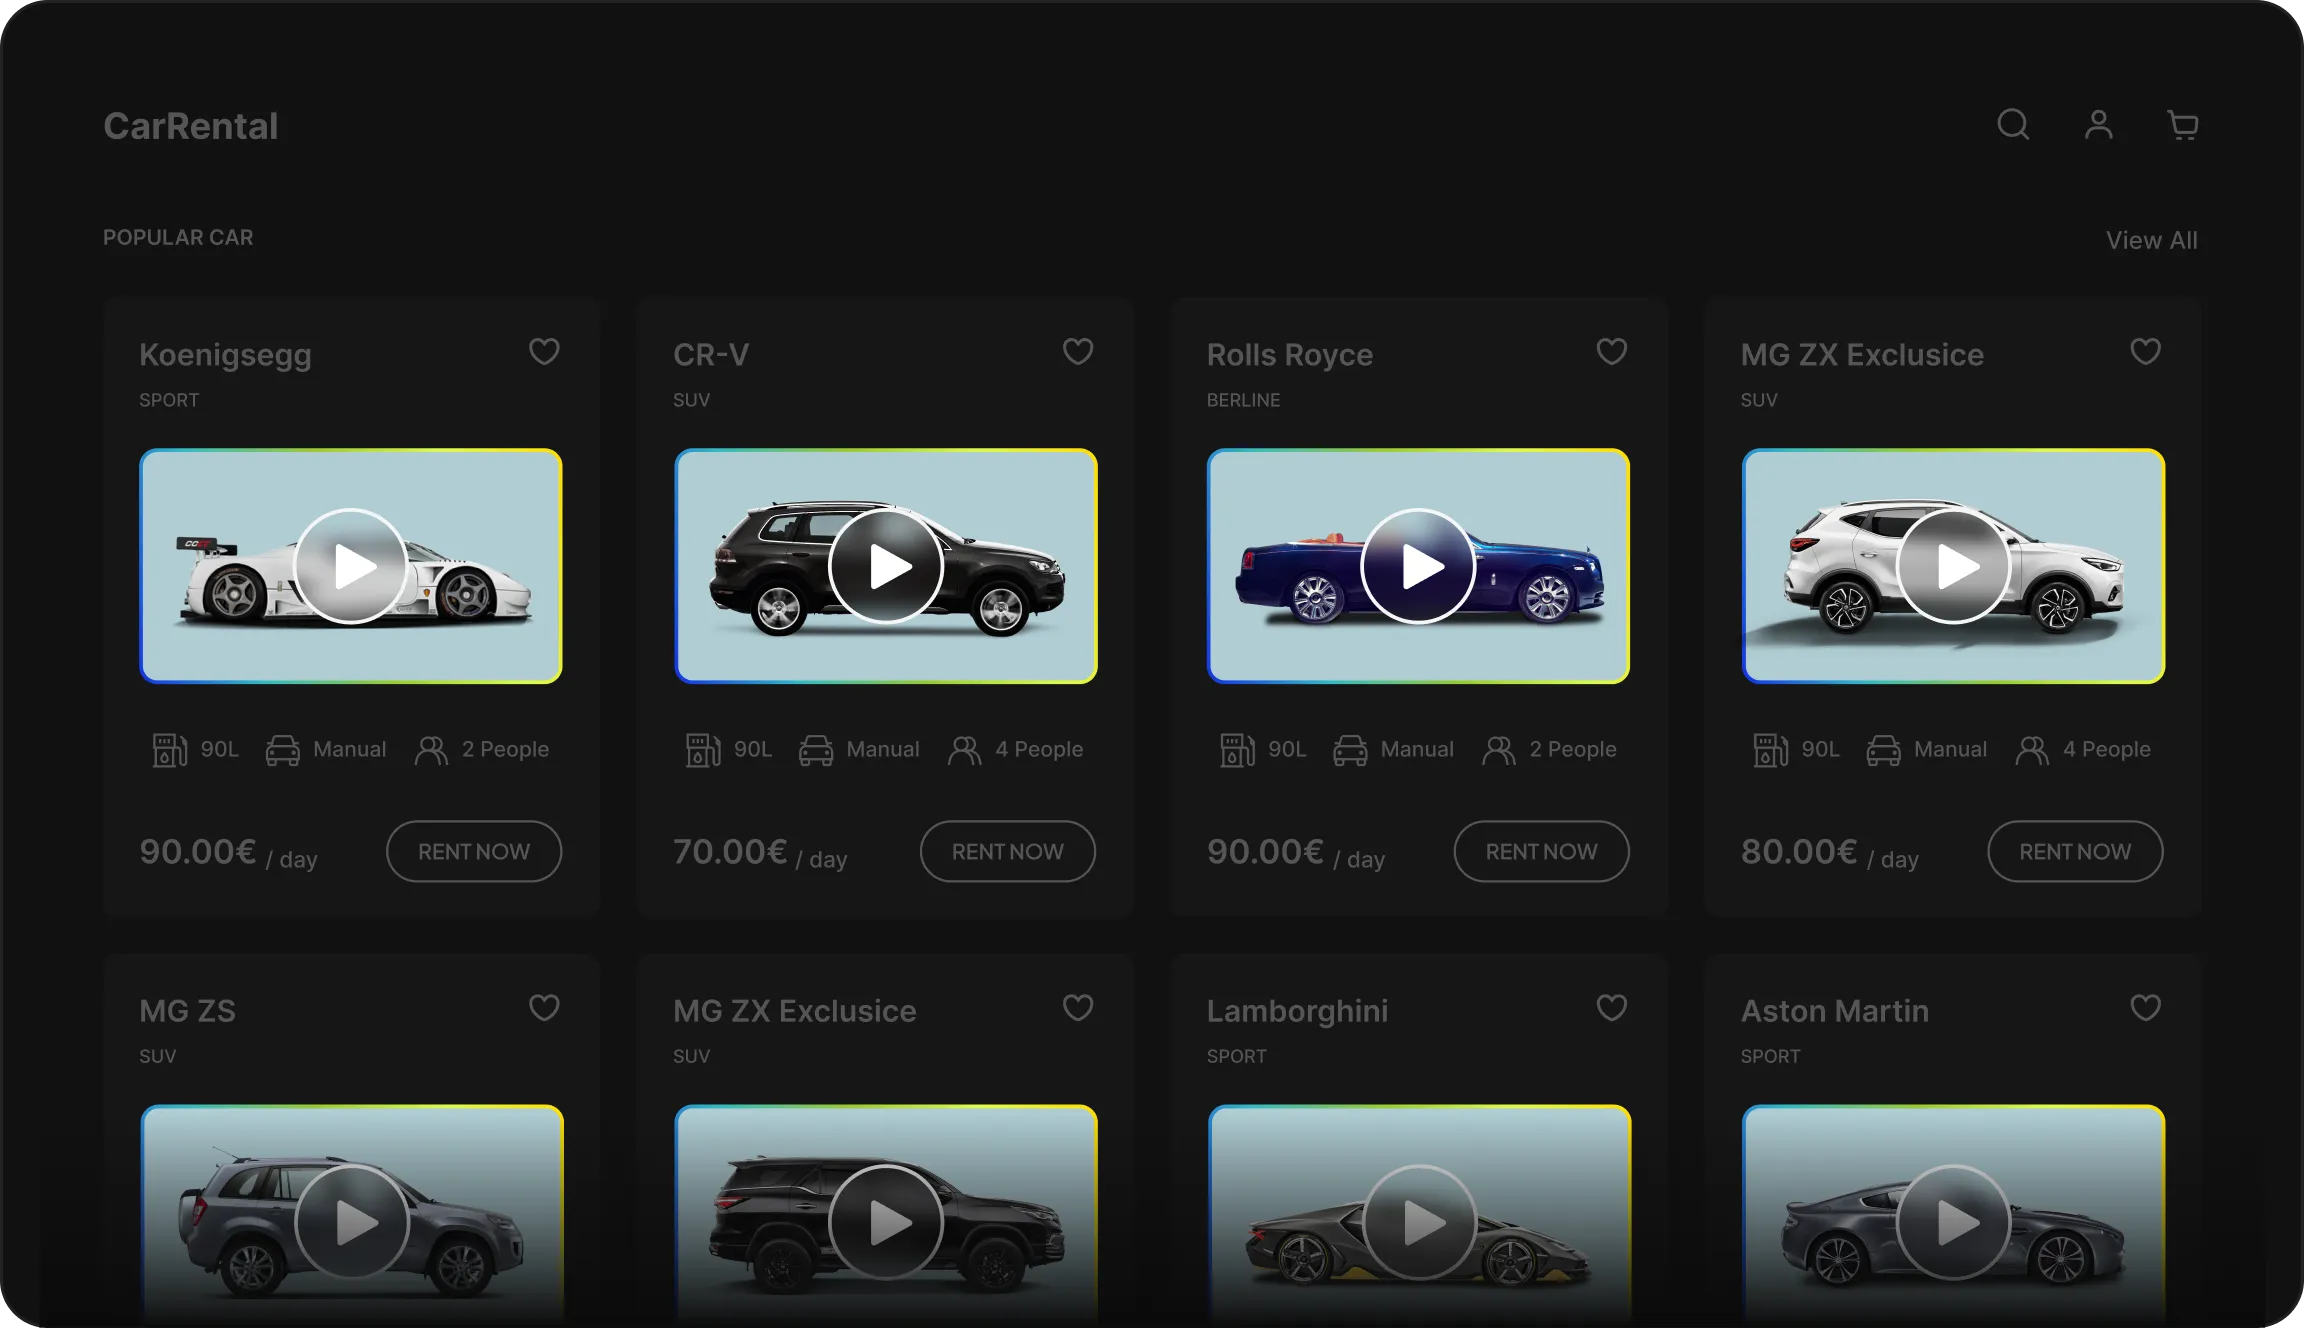Play the Aston Martin video
The image size is (2304, 1328).
point(1954,1222)
